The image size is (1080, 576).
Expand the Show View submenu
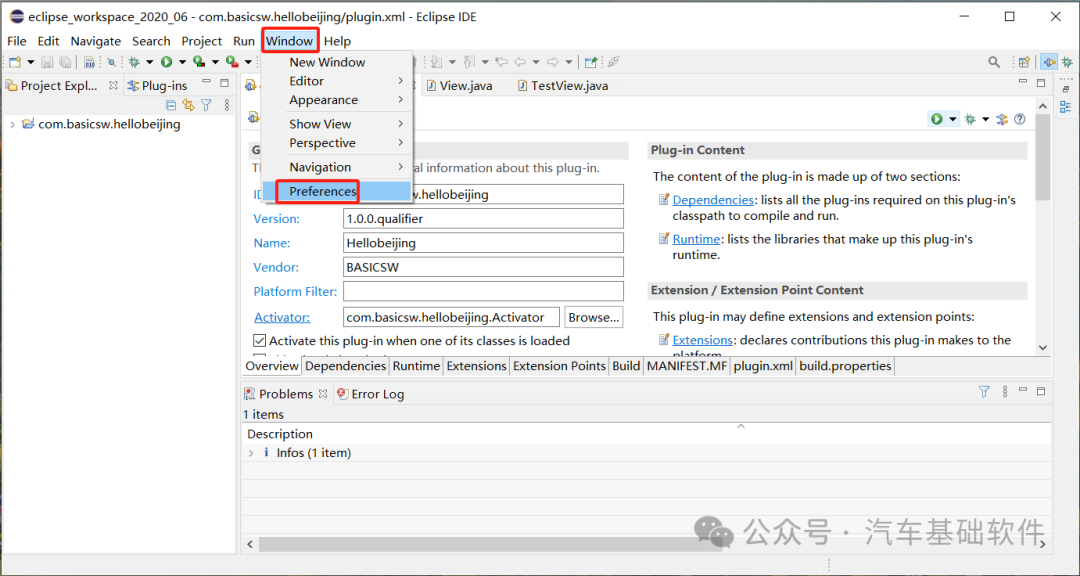point(338,124)
